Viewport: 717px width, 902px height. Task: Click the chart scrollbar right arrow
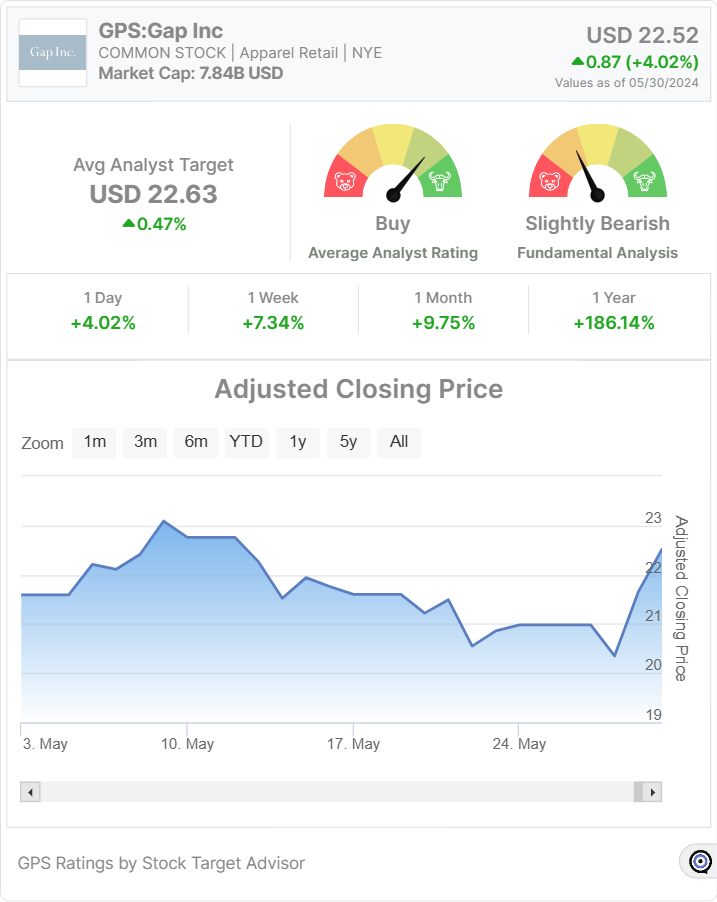coord(652,792)
